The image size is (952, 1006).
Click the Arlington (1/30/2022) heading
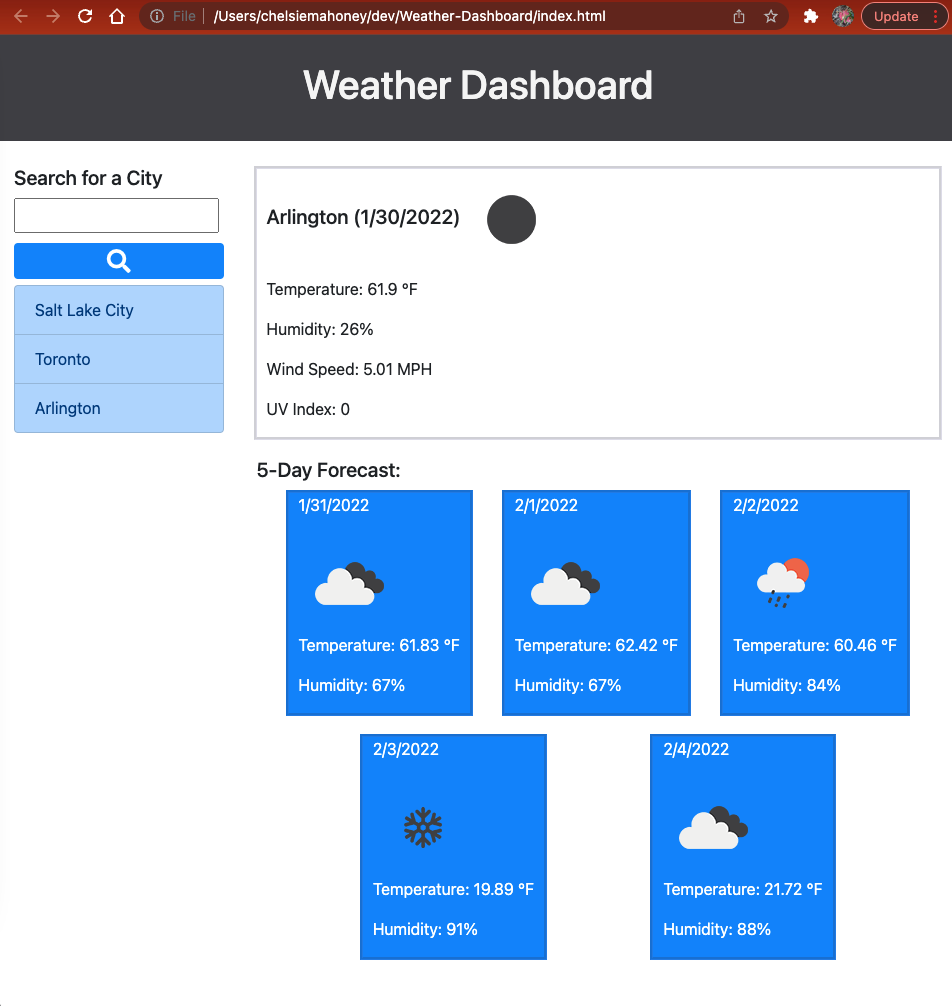click(363, 217)
